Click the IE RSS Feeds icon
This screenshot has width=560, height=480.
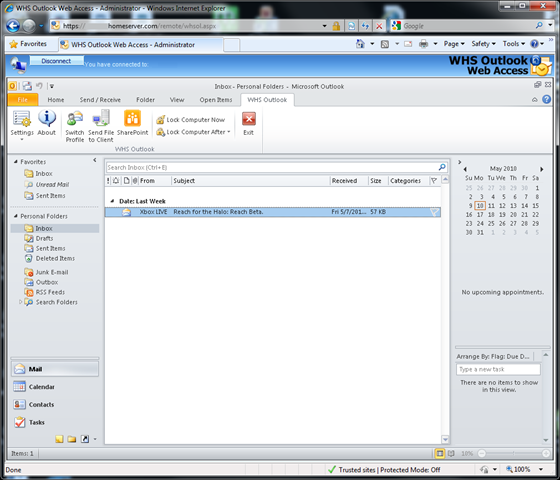point(385,44)
